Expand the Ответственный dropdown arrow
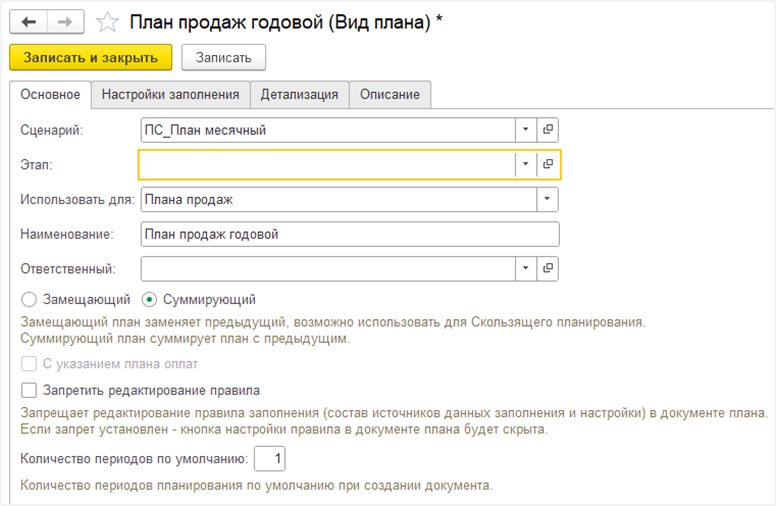776x506 pixels. 526,268
